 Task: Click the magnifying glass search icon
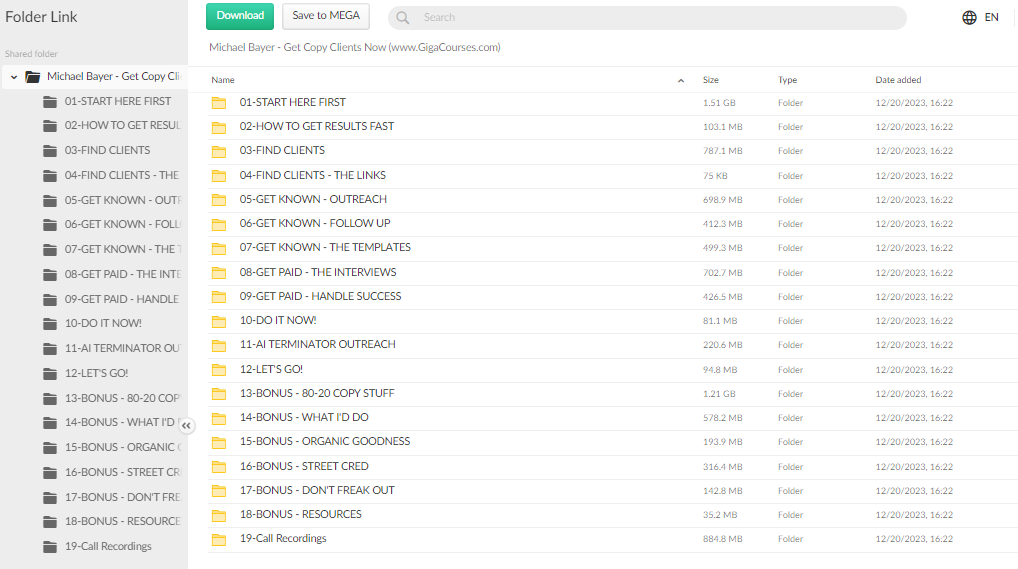point(402,18)
